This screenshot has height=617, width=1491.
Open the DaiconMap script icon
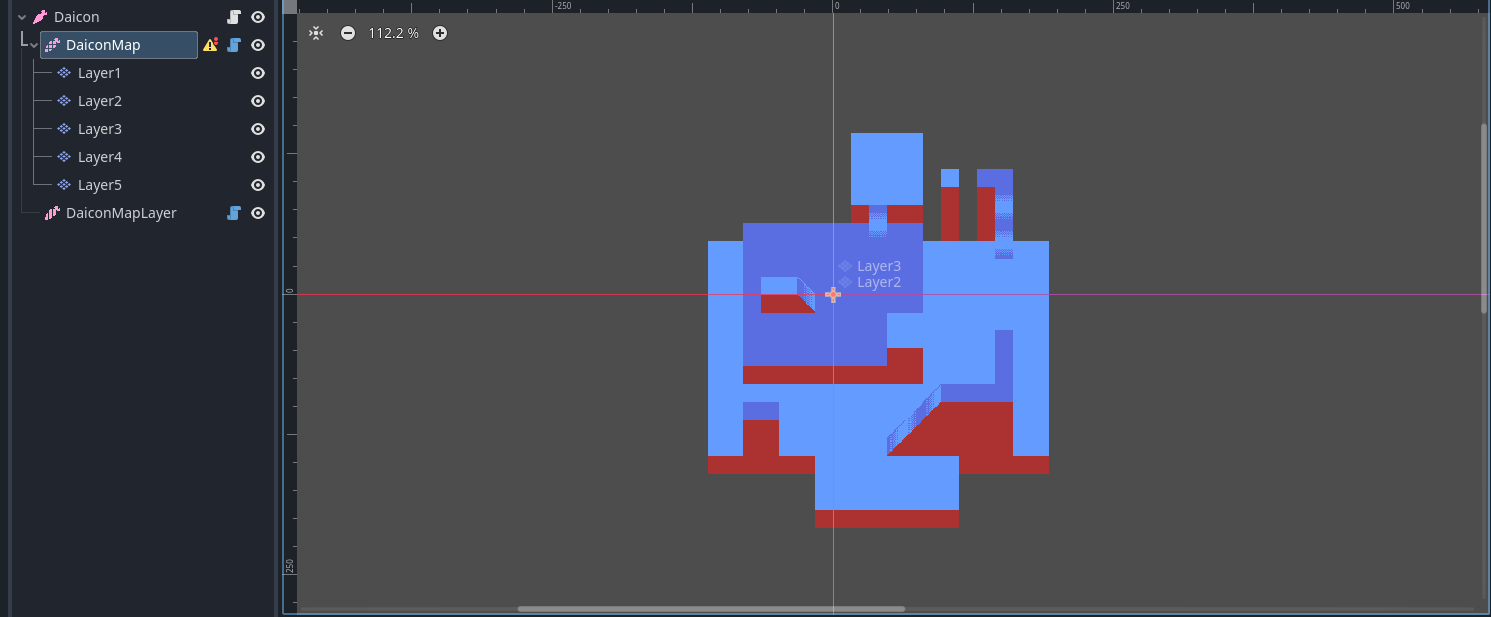coord(234,45)
